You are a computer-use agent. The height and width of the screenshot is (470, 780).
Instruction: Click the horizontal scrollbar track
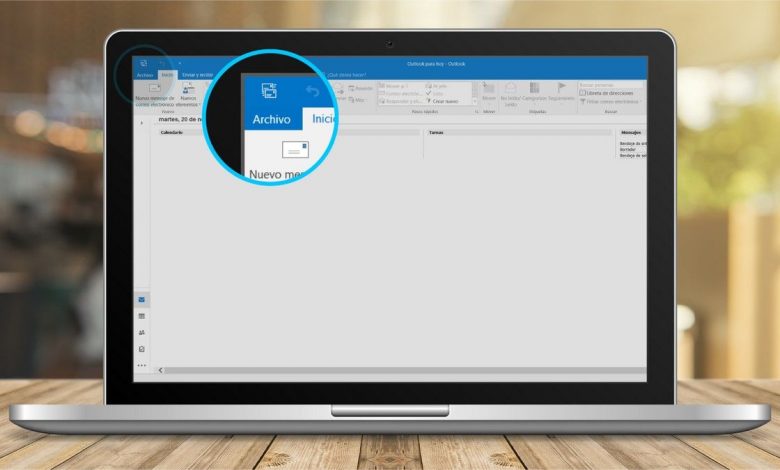pos(405,371)
